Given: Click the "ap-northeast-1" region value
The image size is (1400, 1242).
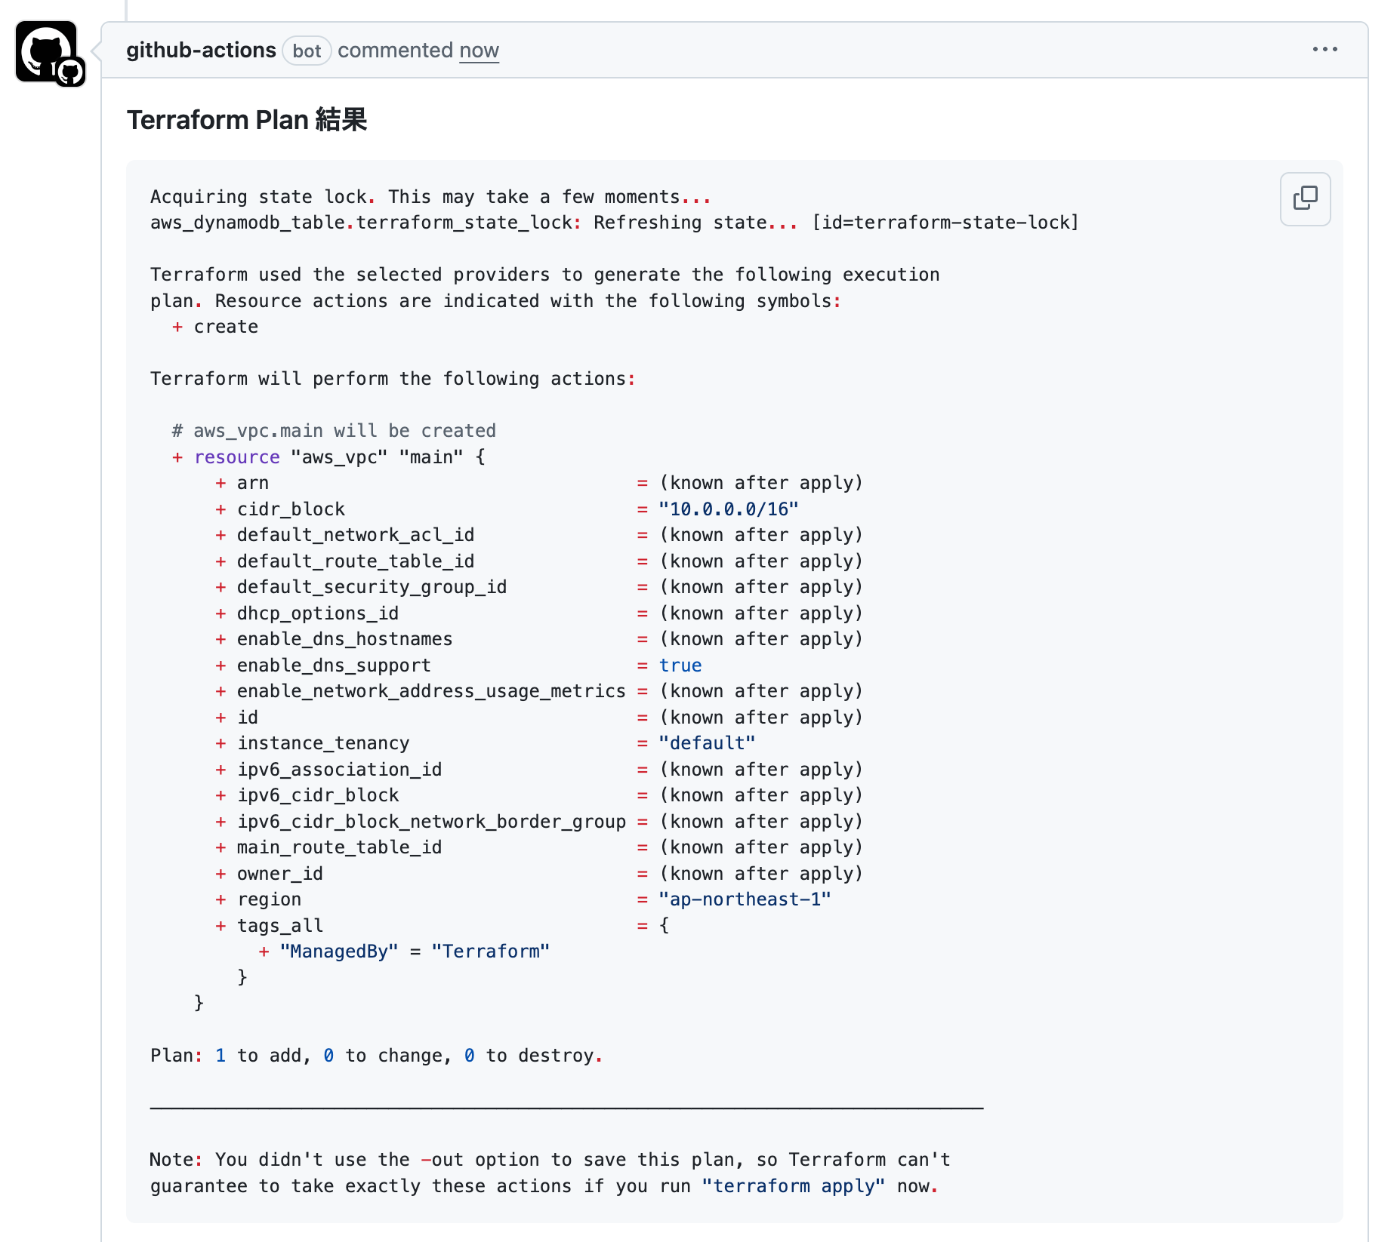Looking at the screenshot, I should 744,899.
